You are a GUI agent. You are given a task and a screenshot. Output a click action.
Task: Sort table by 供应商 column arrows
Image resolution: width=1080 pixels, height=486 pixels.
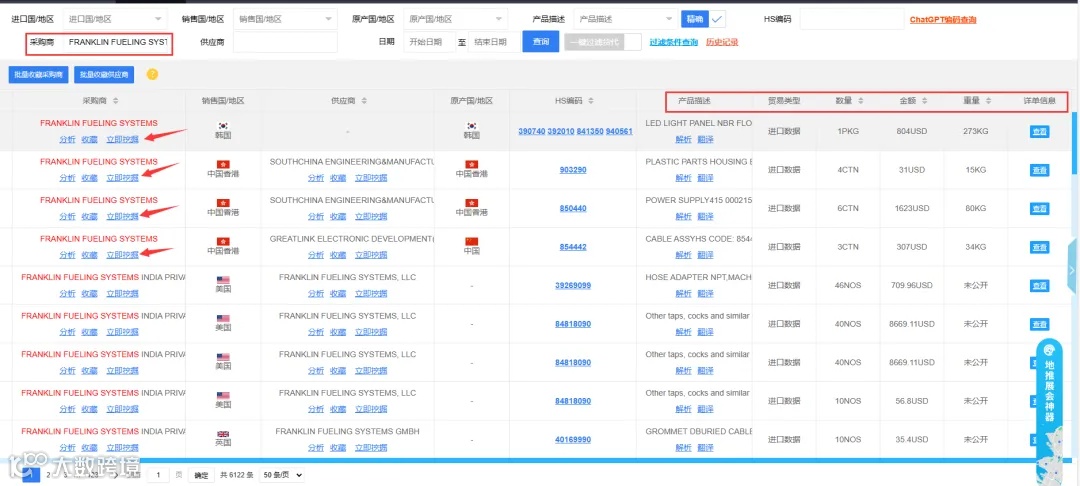[364, 101]
